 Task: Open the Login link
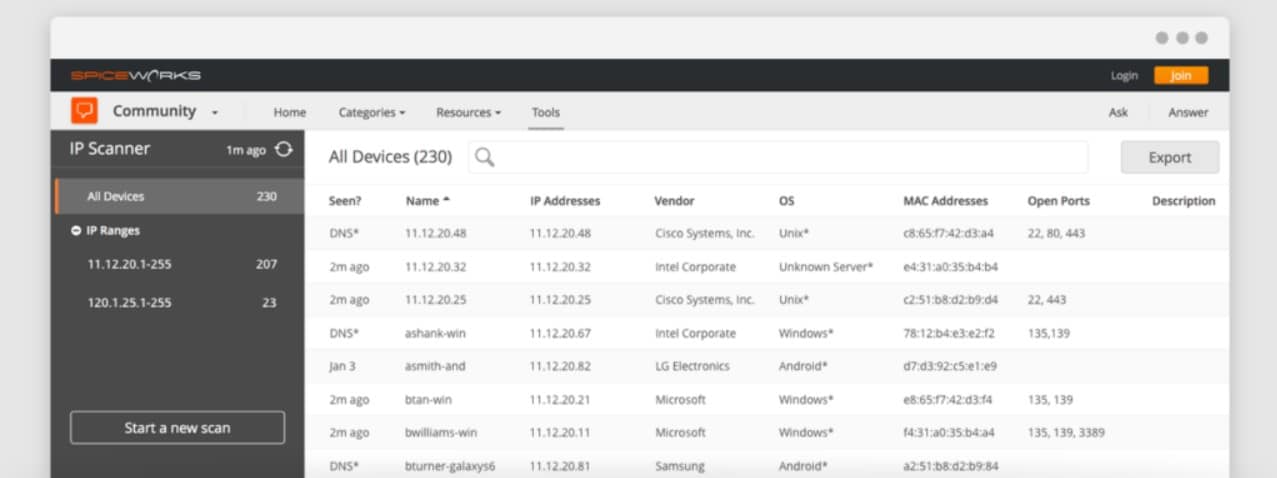coord(1124,76)
